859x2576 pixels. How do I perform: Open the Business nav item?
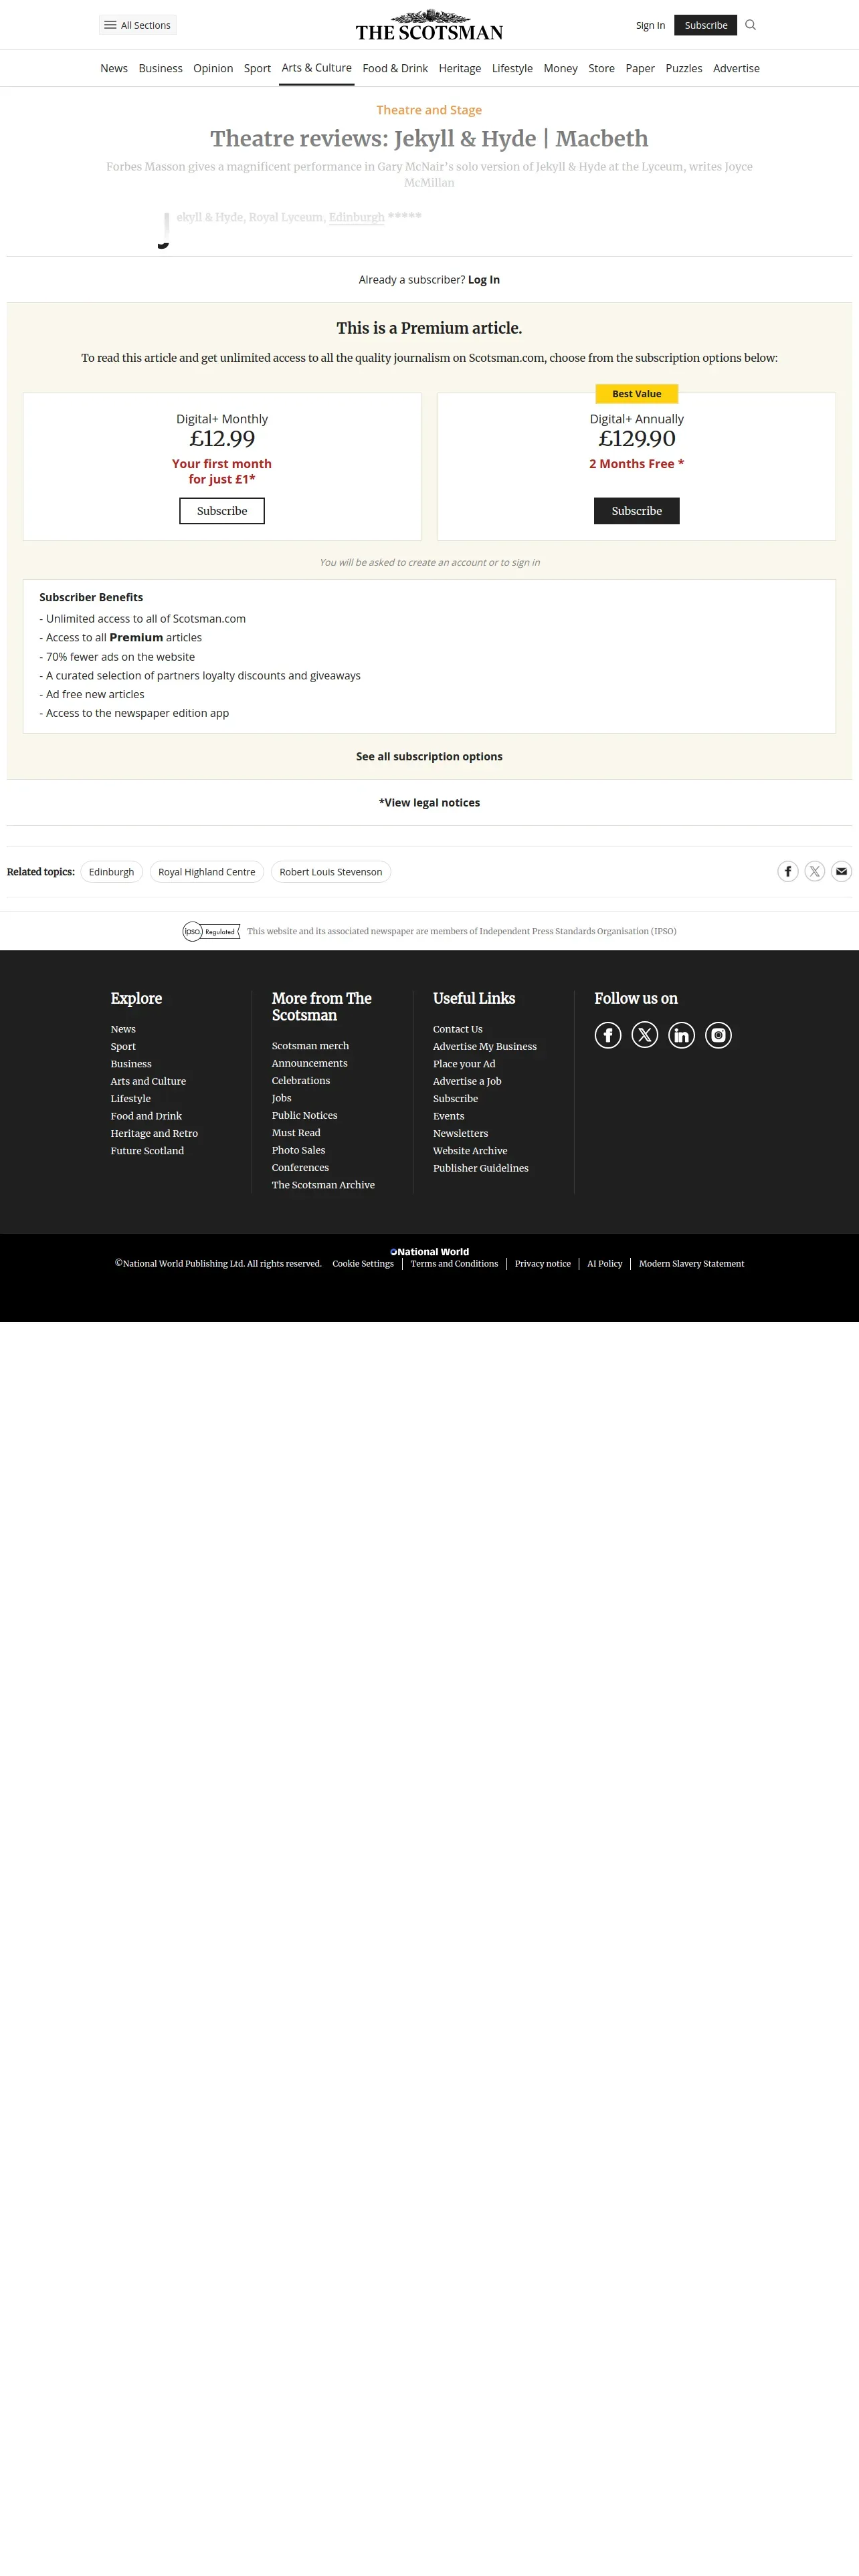(160, 68)
